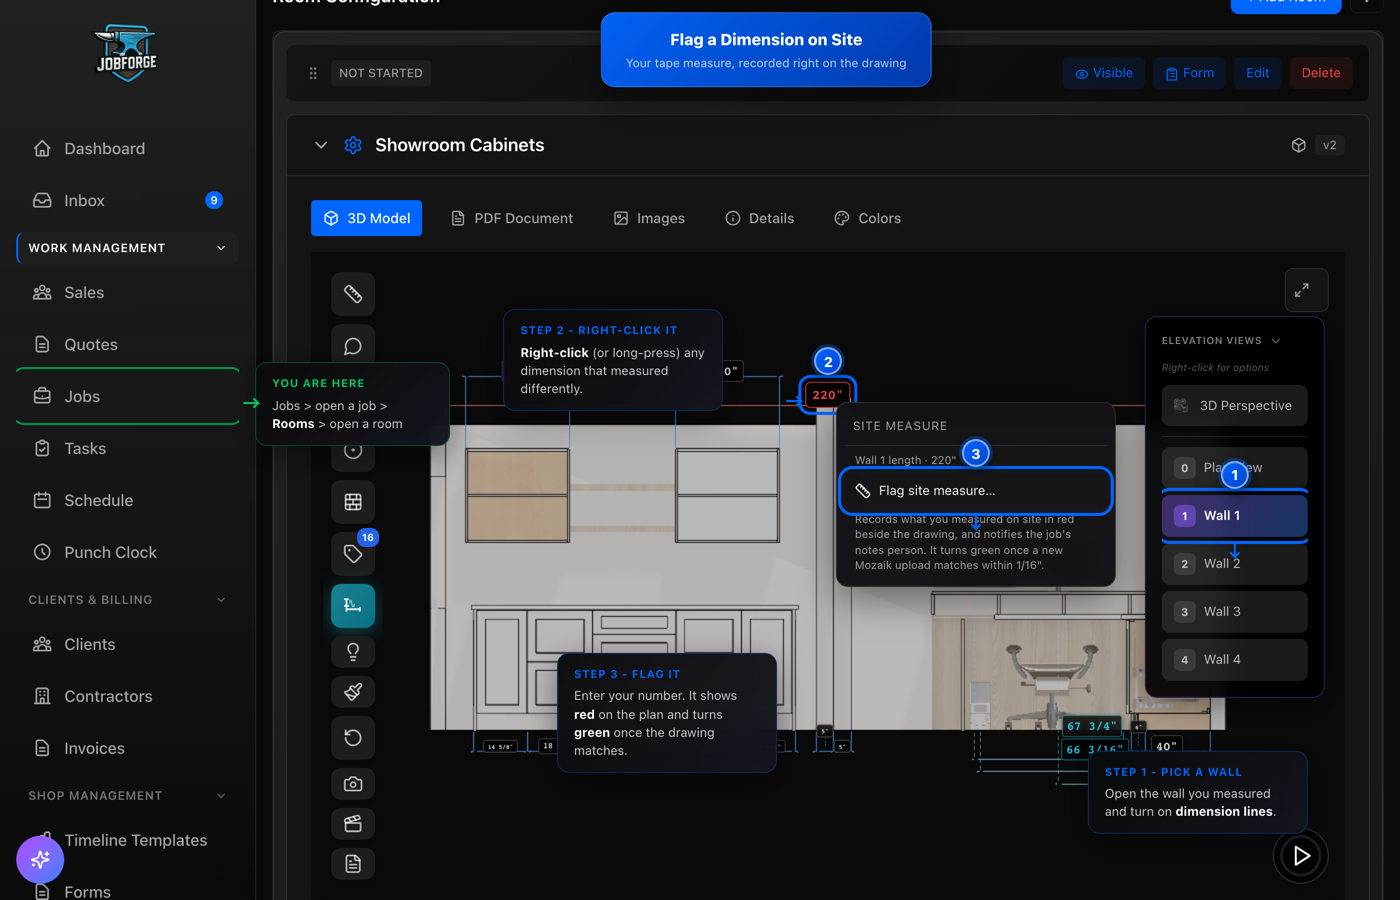Image resolution: width=1400 pixels, height=900 pixels.
Task: Collapse the Elevation Views panel
Action: [x=1276, y=341]
